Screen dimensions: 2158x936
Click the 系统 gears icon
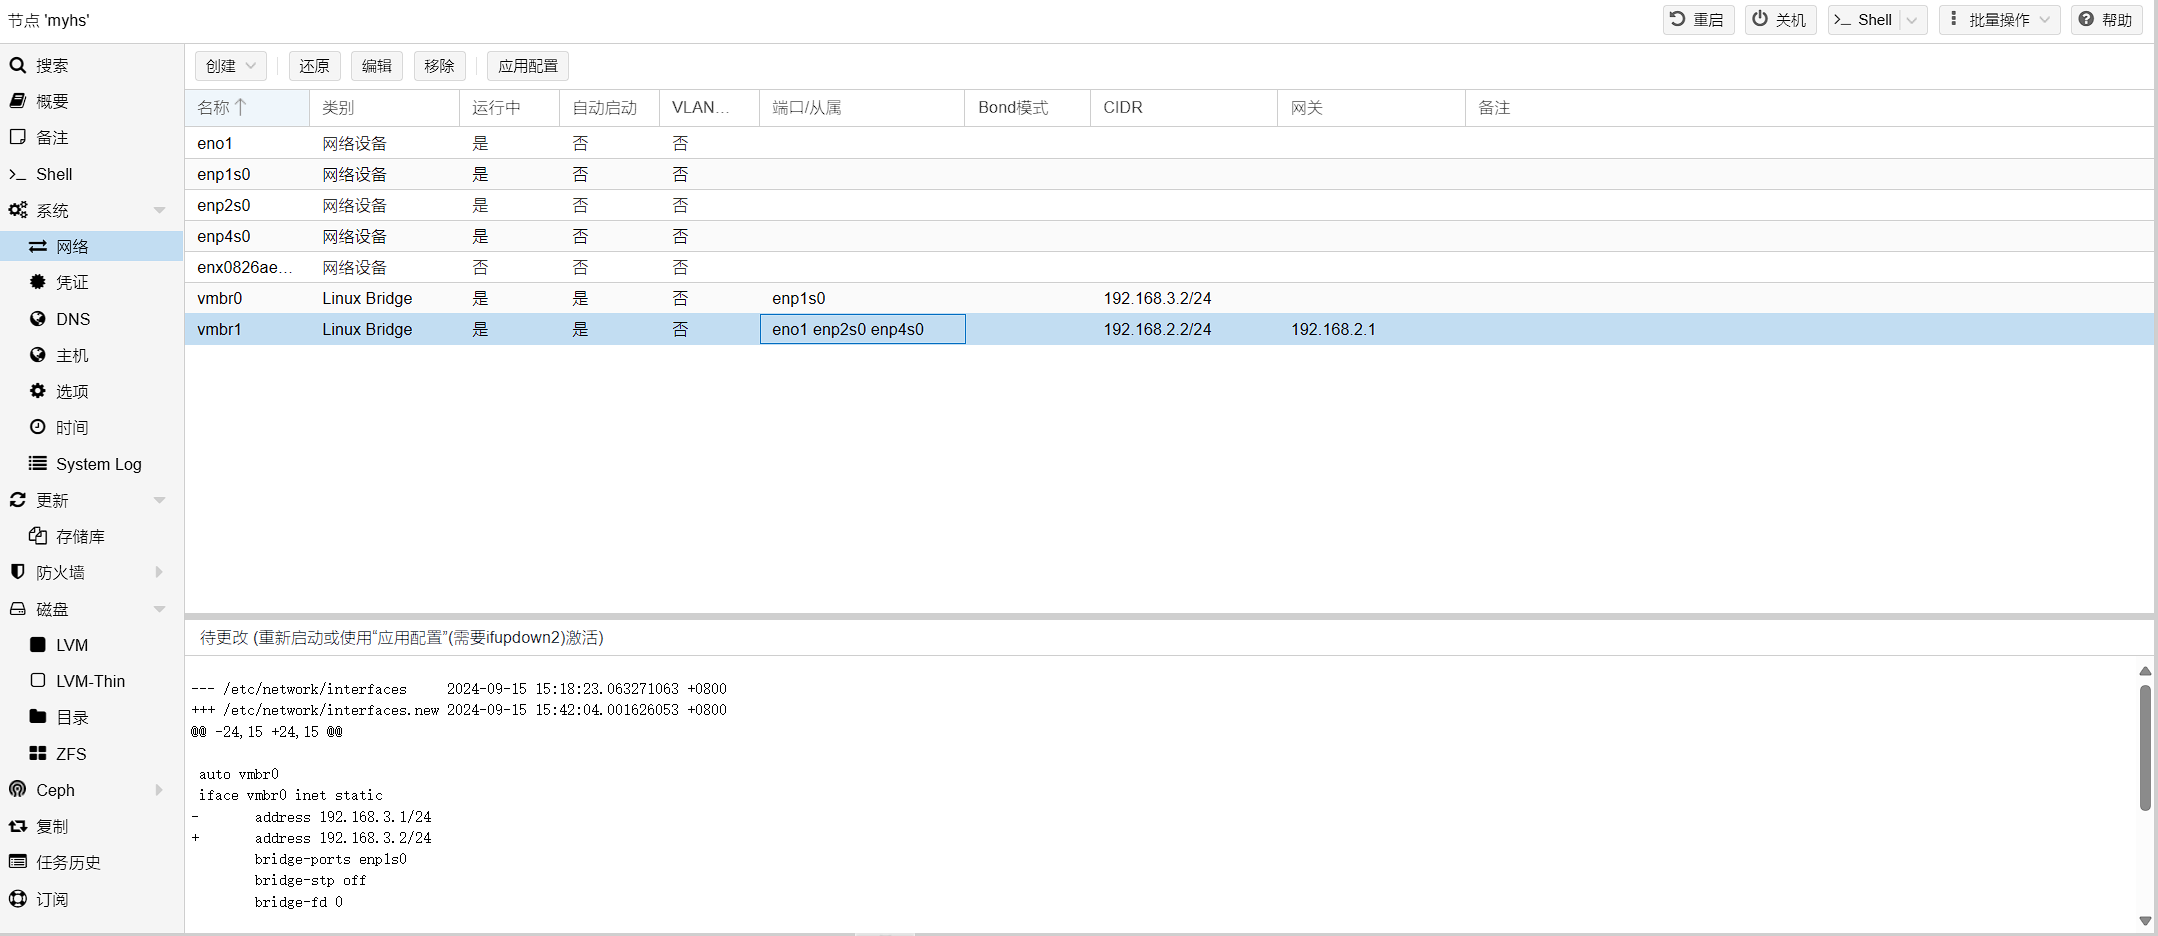17,211
